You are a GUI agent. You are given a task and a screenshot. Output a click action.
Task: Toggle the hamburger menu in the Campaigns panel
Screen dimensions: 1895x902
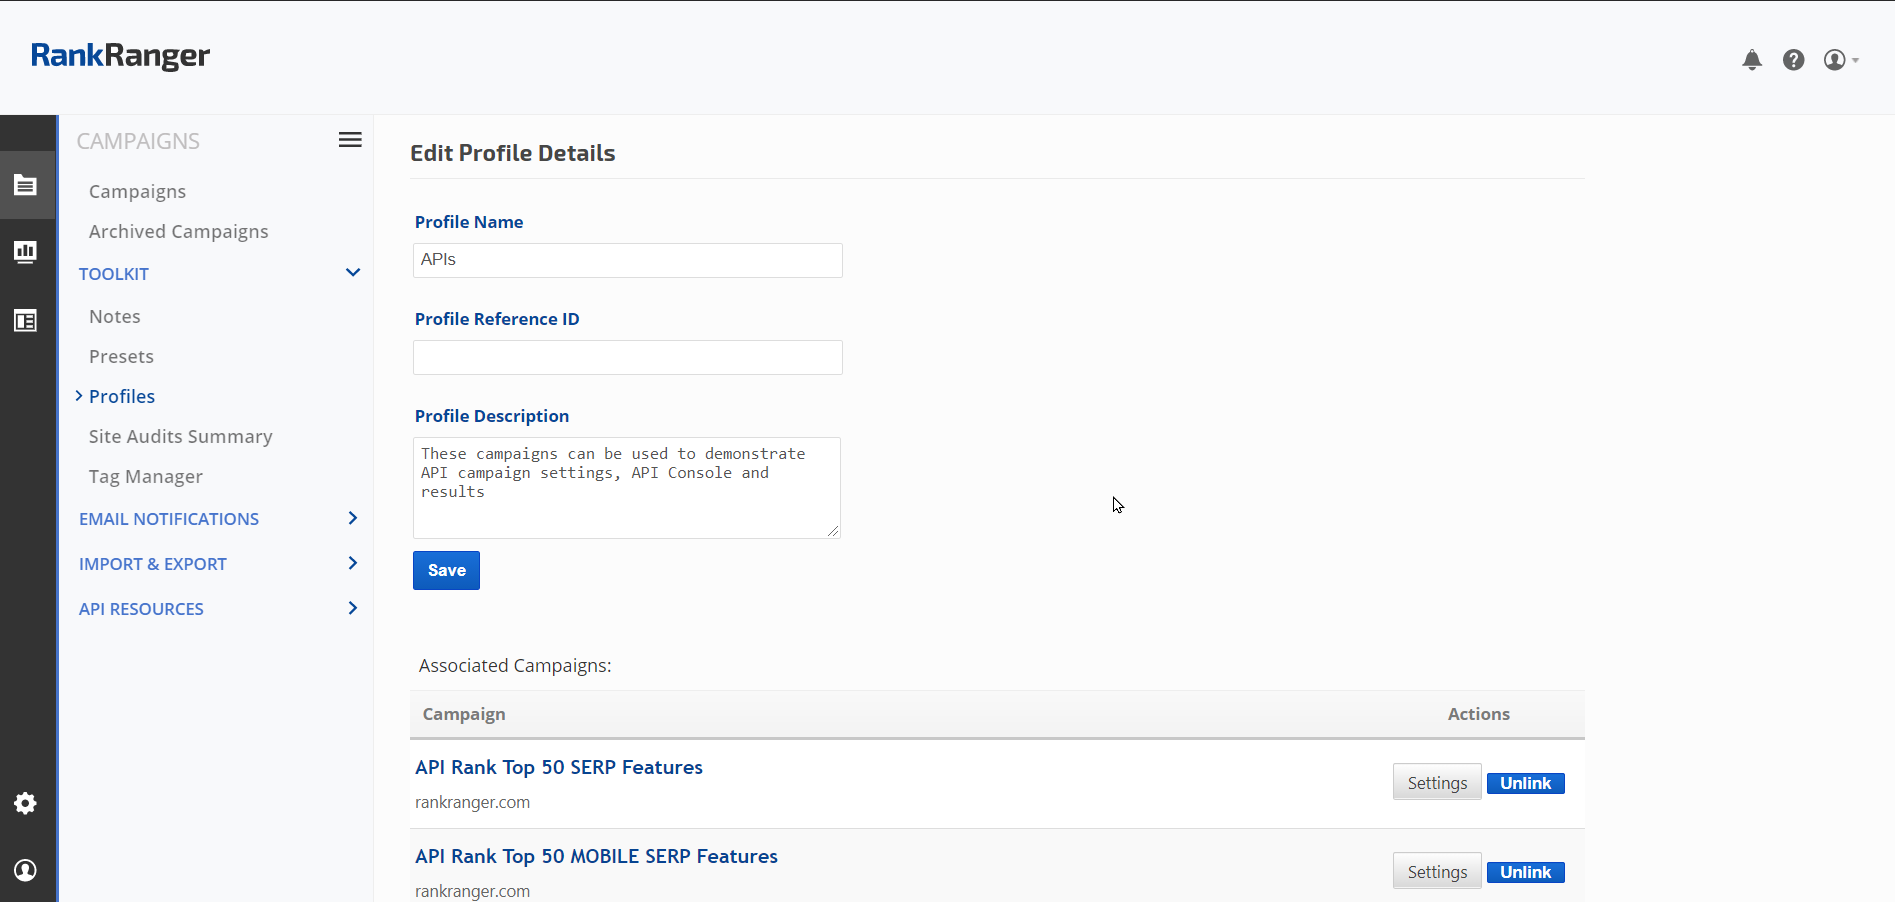point(350,140)
